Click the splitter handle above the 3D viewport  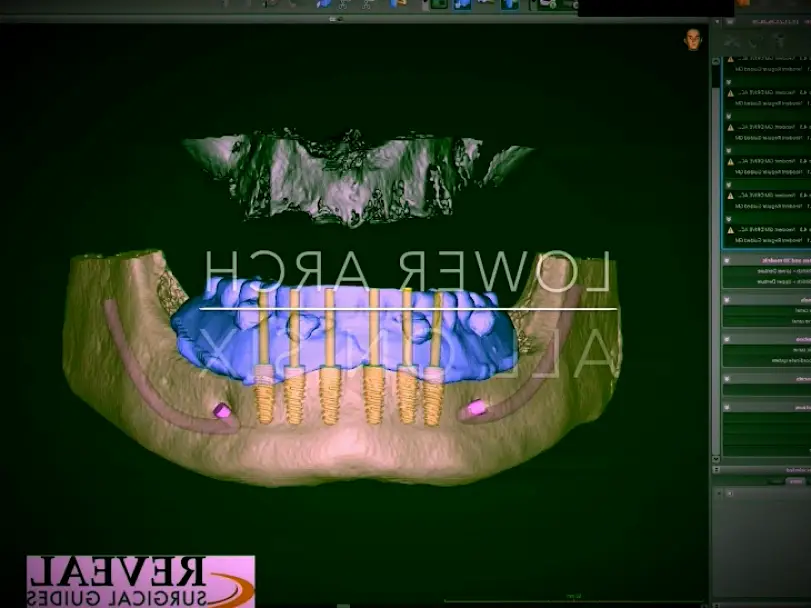(x=336, y=19)
